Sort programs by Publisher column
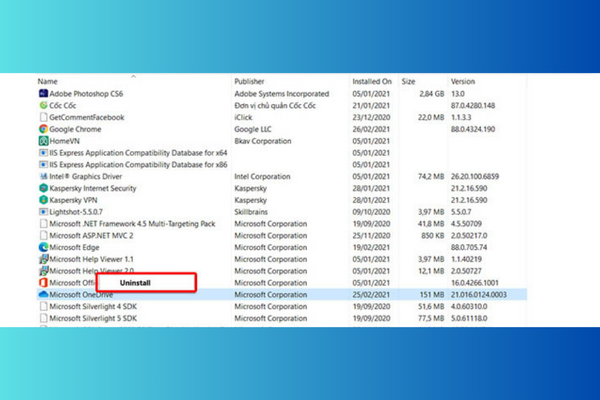The height and width of the screenshot is (400, 600). 249,82
